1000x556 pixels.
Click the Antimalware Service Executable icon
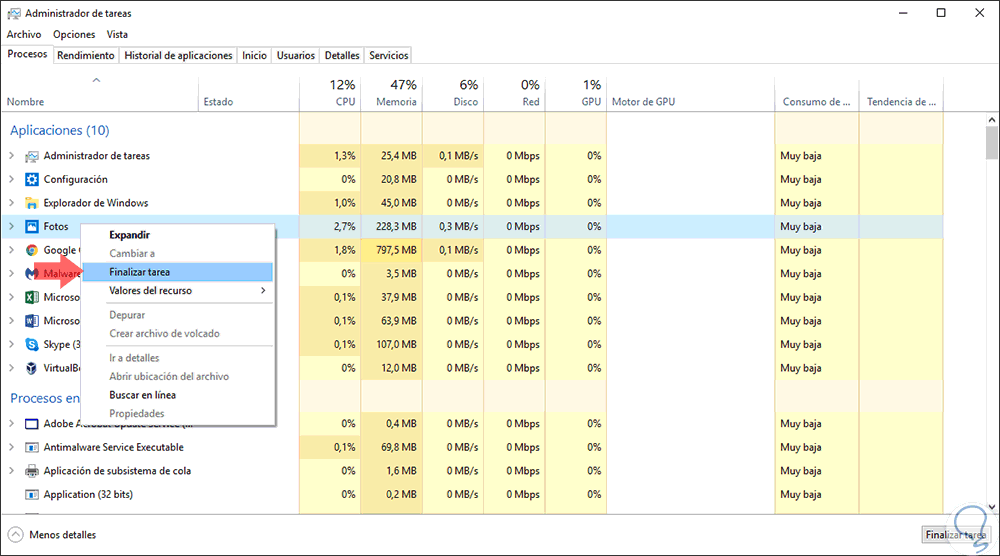pos(30,447)
